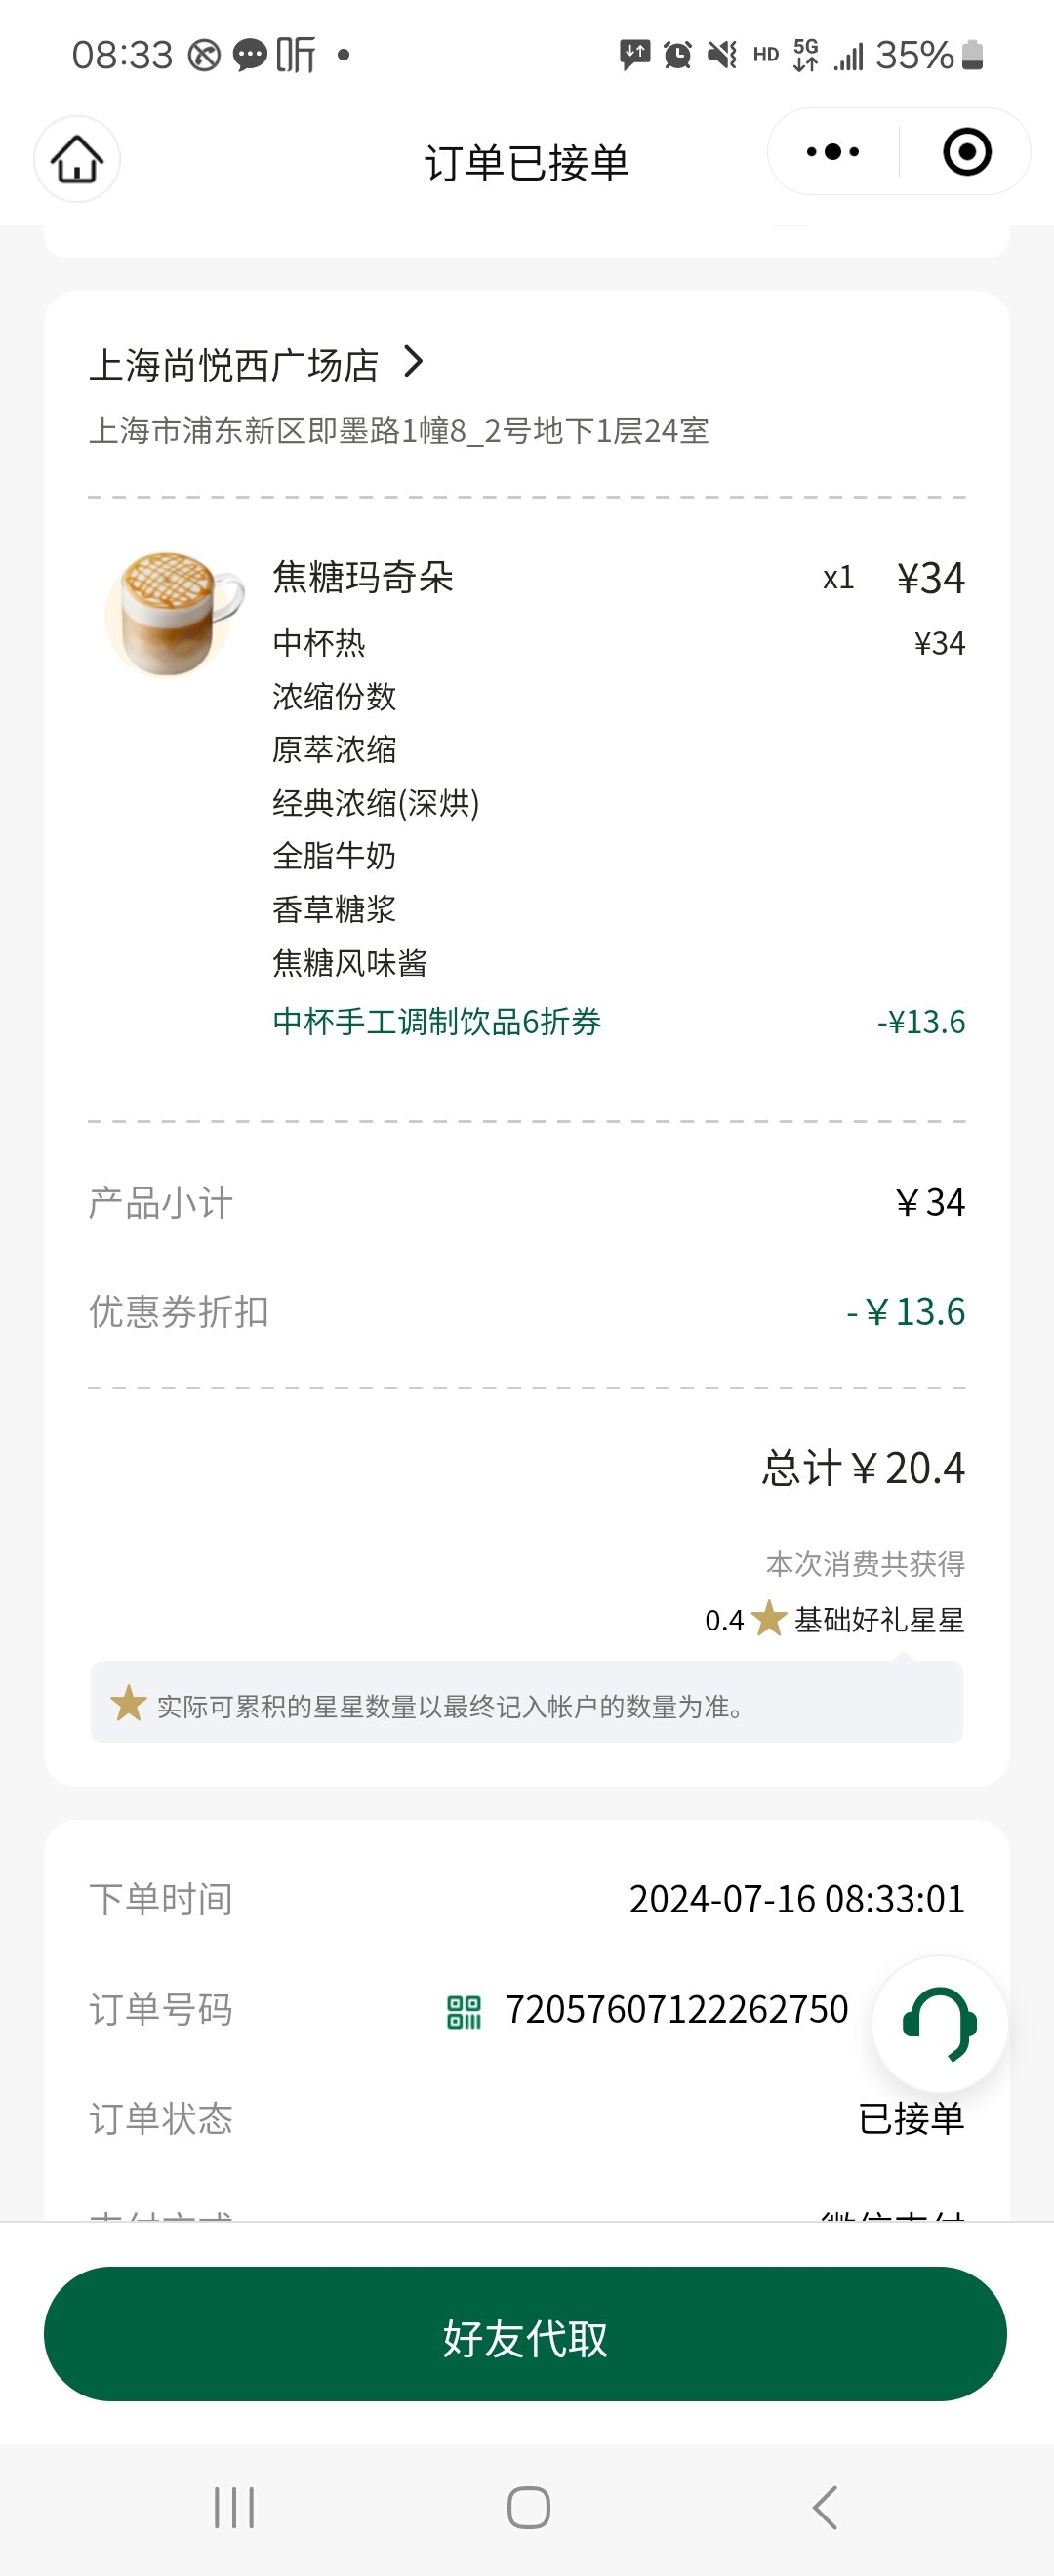Image resolution: width=1054 pixels, height=2576 pixels.
Task: Expand store details chevron next to 上海尚悦西广场店
Action: pyautogui.click(x=413, y=361)
